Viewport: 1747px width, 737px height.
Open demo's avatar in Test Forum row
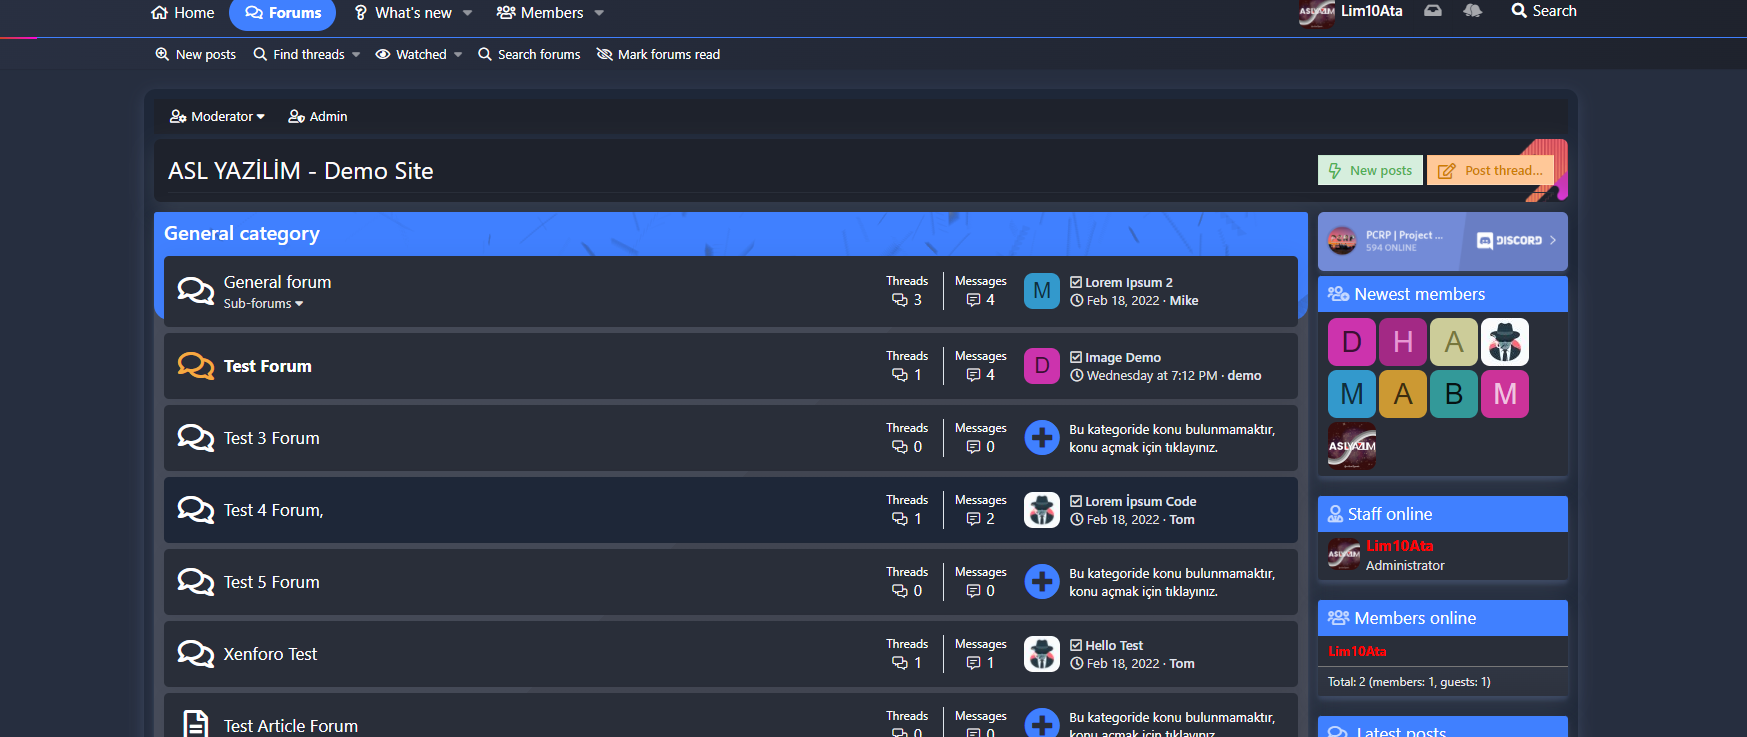1042,366
